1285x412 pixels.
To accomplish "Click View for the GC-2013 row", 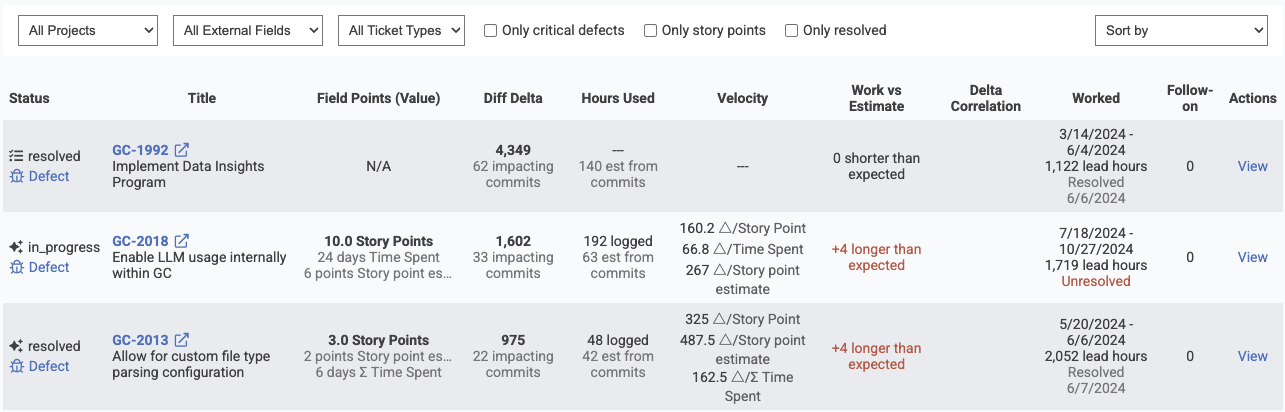I will (1252, 356).
